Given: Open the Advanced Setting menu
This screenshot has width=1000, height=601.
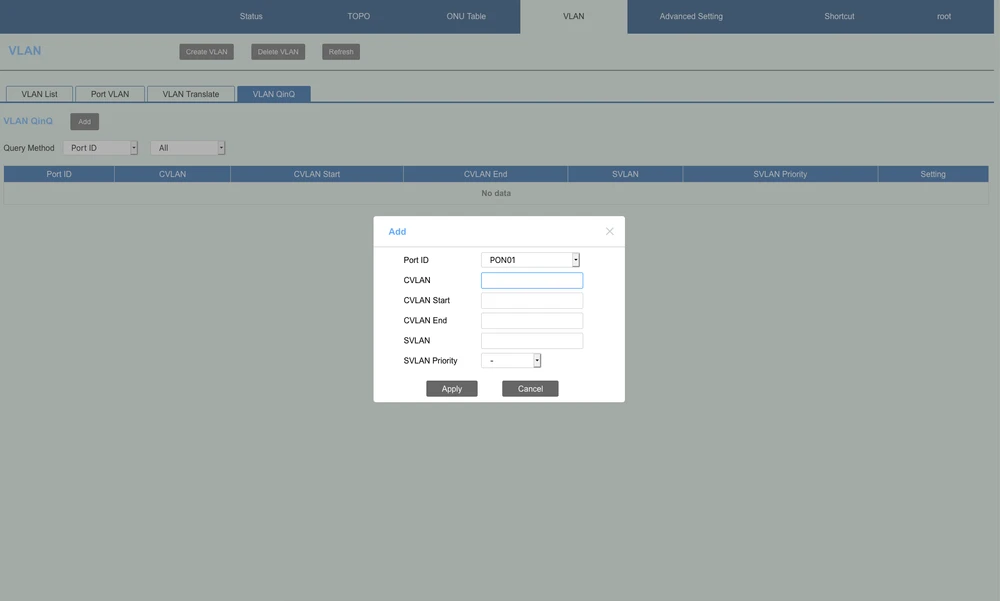Looking at the screenshot, I should click(691, 16).
